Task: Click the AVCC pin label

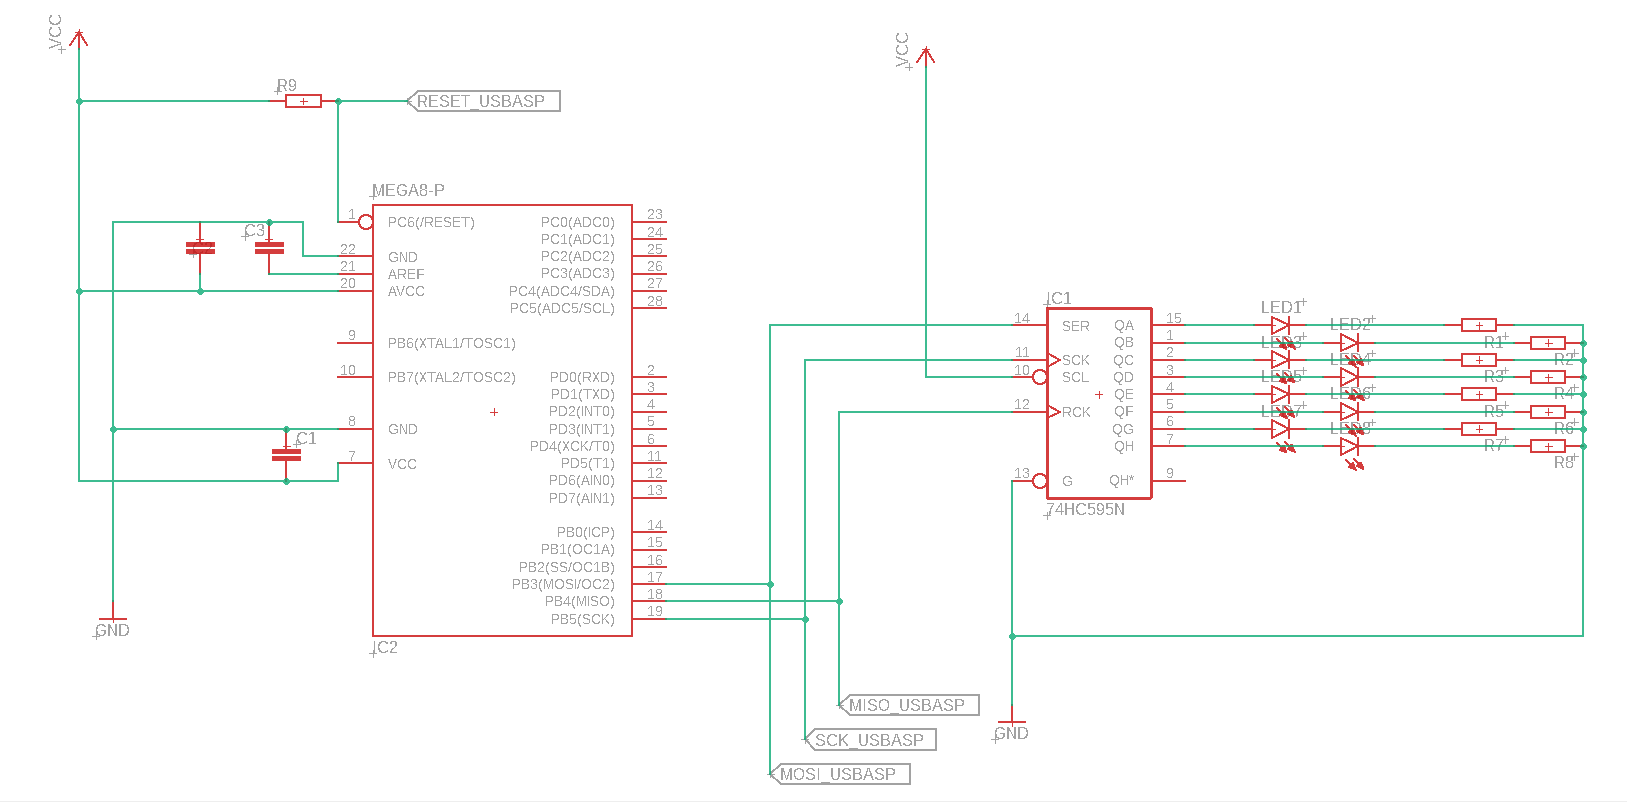Action: tap(406, 291)
